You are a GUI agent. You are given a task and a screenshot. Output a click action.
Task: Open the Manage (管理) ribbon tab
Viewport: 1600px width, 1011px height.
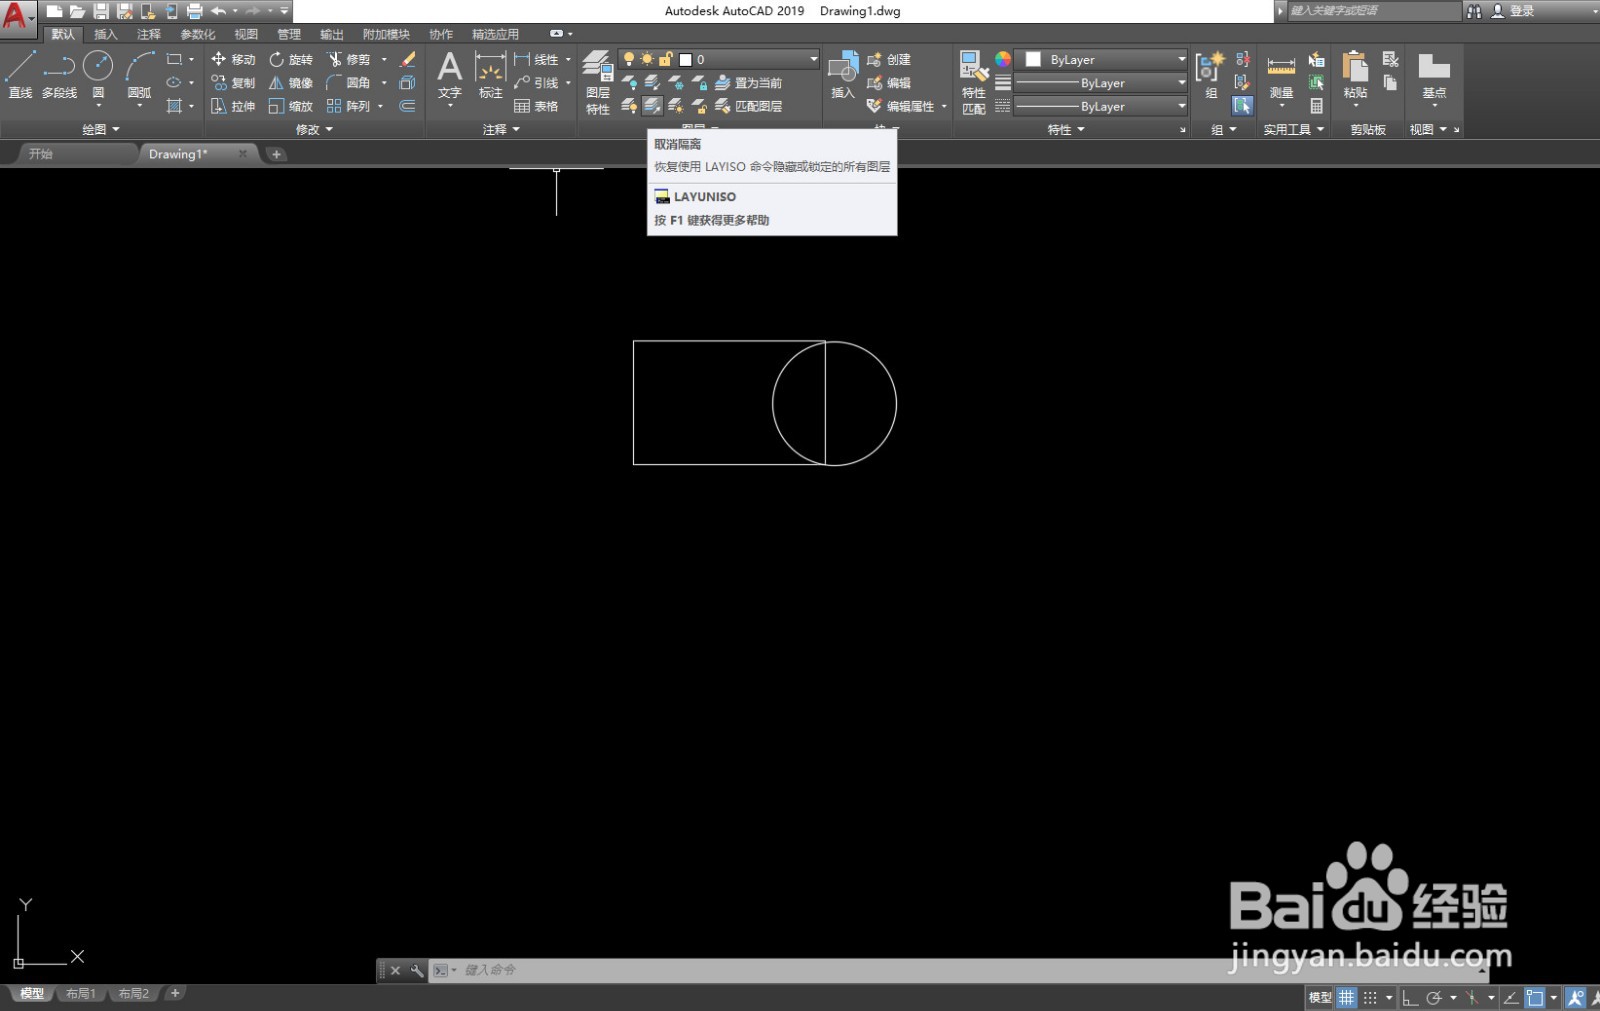click(289, 34)
